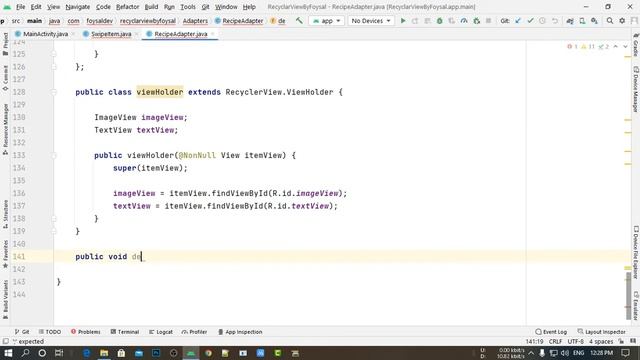Viewport: 640px width, 360px height.
Task: Open File Explorer from Windows taskbar
Action: pos(104,353)
